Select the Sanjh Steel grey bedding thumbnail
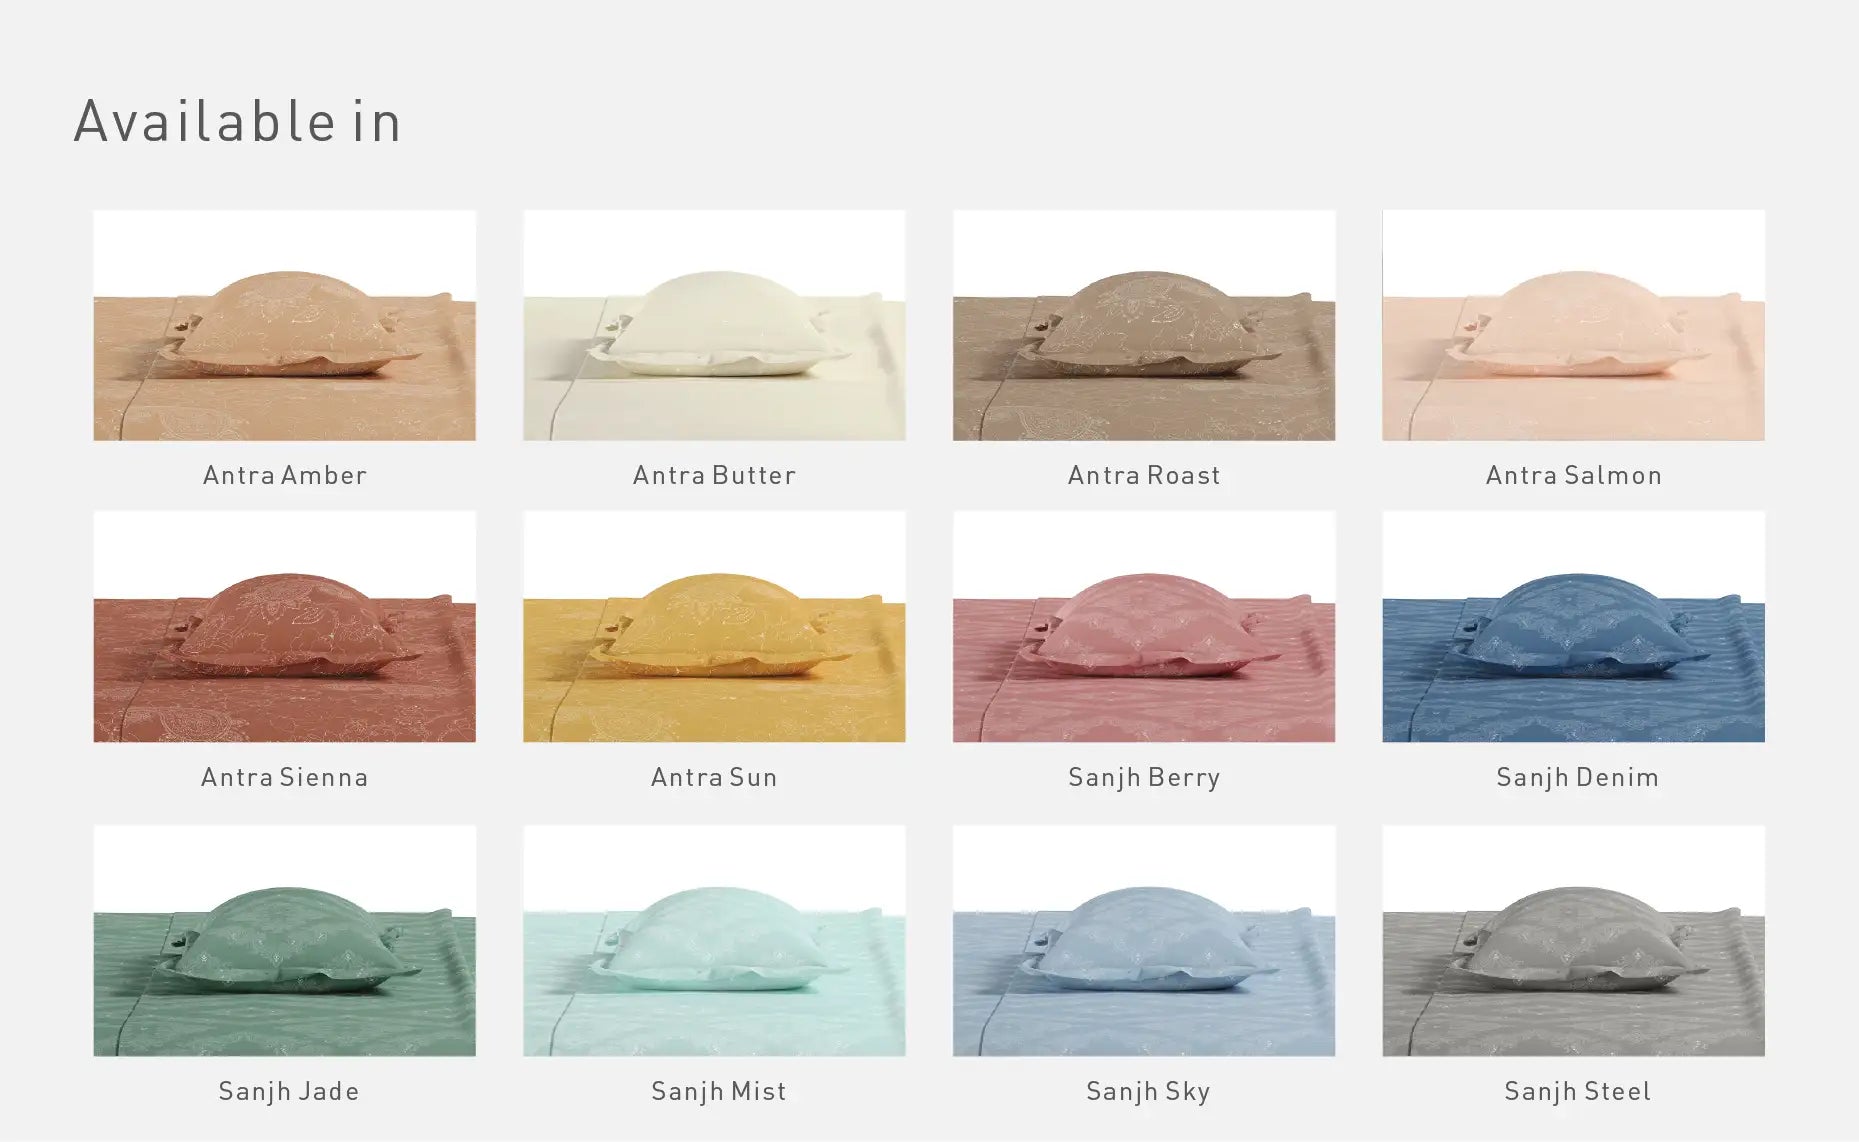Screen dimensions: 1859x1142 1573,941
